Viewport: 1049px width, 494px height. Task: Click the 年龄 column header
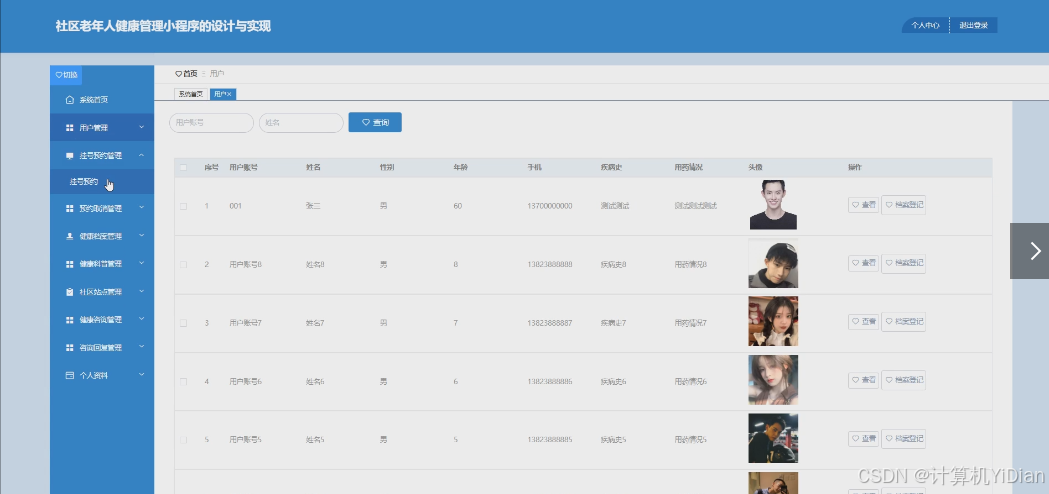460,167
